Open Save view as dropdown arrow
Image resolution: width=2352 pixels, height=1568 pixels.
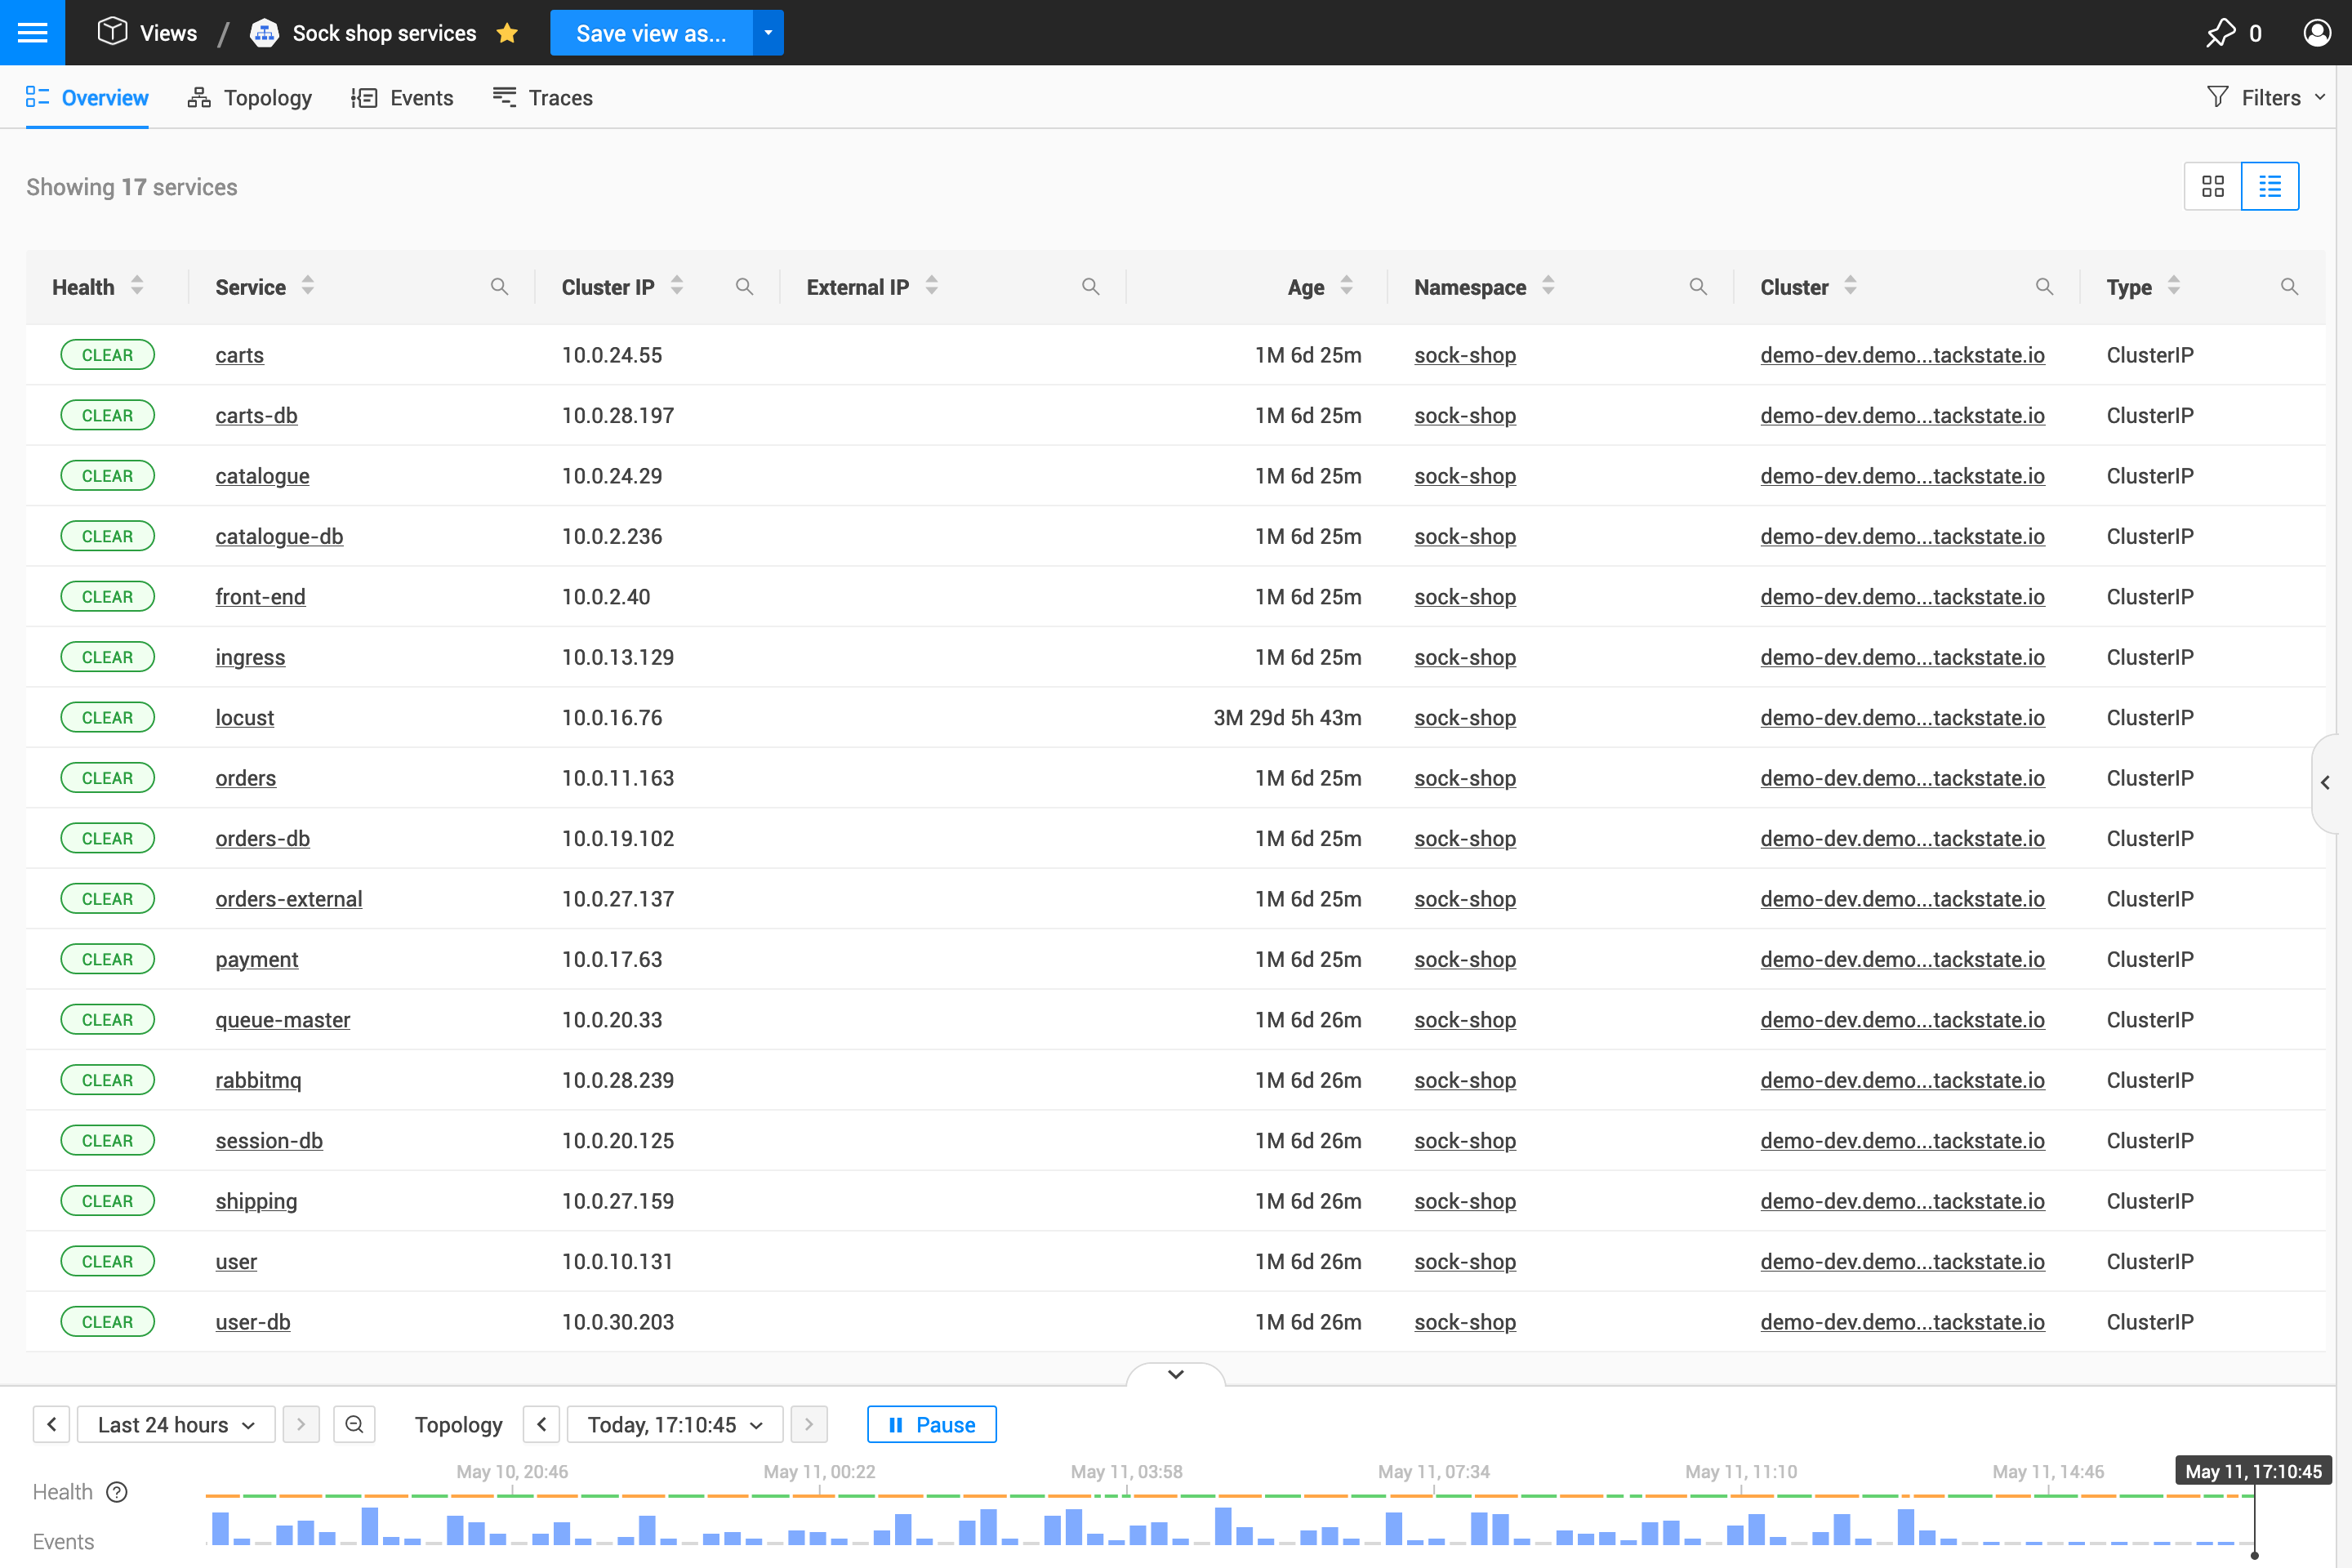[768, 33]
